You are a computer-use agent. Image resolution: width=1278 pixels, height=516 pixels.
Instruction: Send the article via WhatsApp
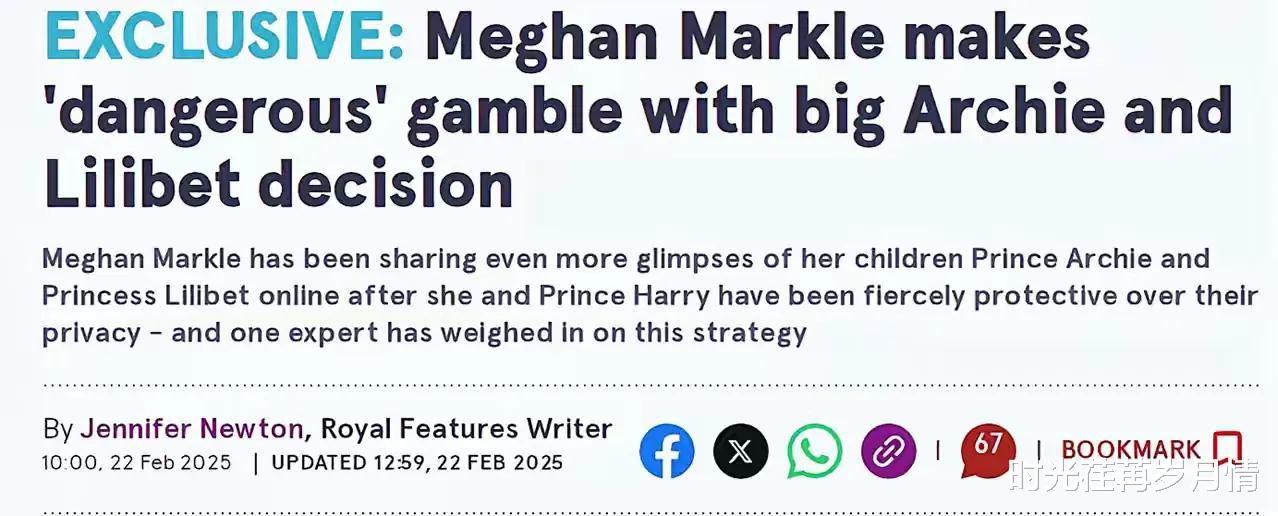click(815, 451)
